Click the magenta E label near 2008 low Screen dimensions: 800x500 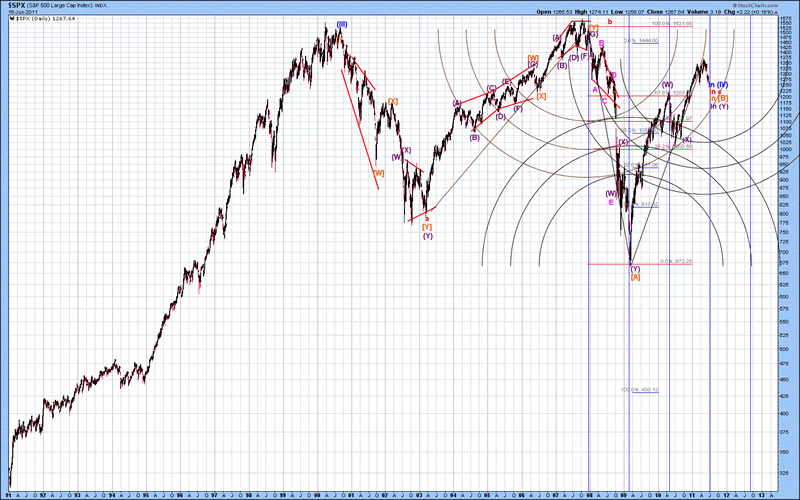[611, 202]
